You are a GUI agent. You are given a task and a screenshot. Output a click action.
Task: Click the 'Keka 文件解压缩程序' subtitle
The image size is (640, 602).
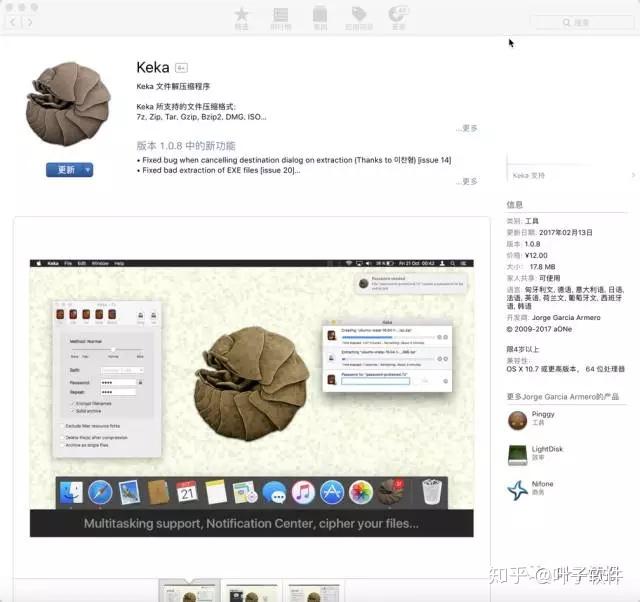173,87
